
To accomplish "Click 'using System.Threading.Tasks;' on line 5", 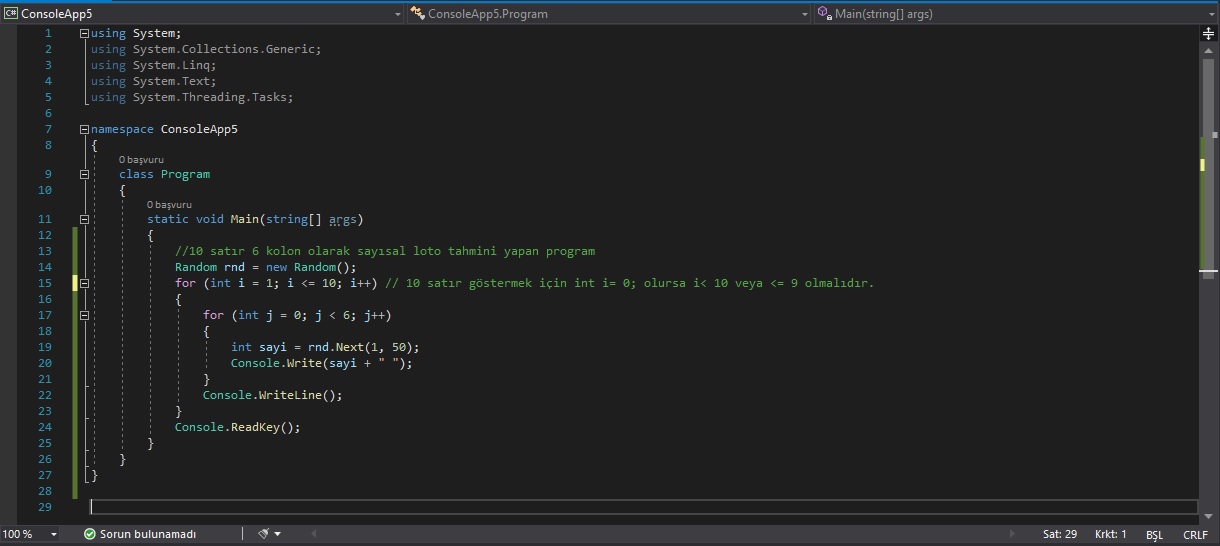I will click(192, 97).
